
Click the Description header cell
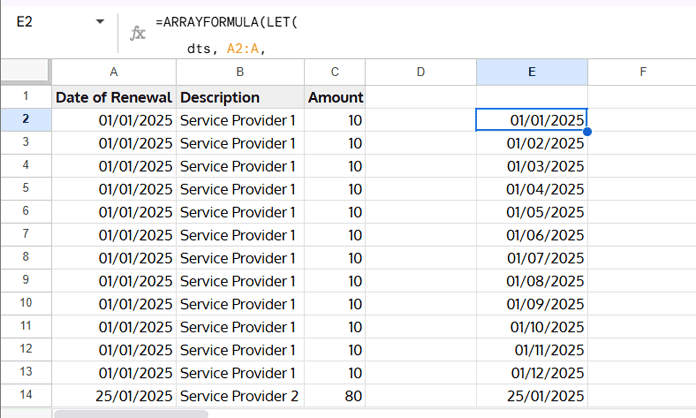pyautogui.click(x=240, y=97)
